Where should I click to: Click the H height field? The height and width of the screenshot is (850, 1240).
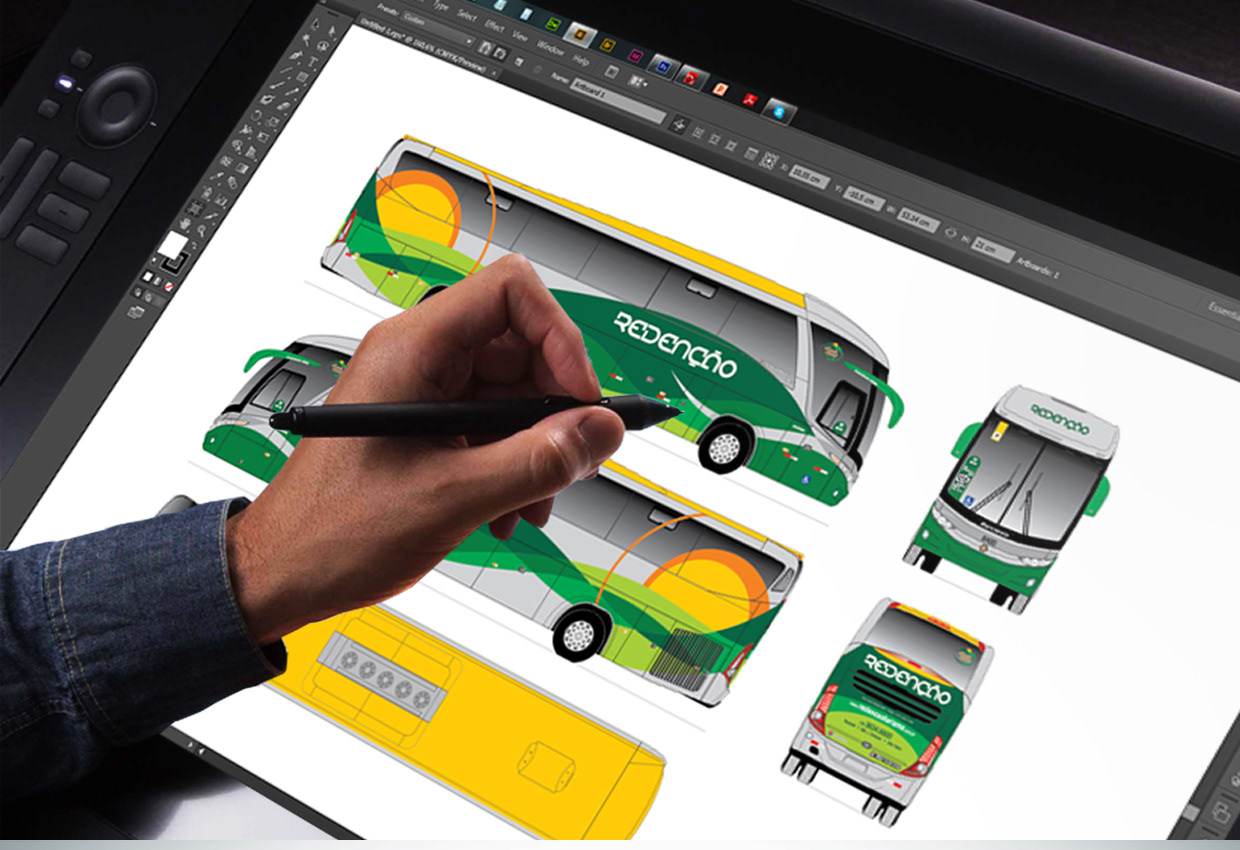point(993,250)
